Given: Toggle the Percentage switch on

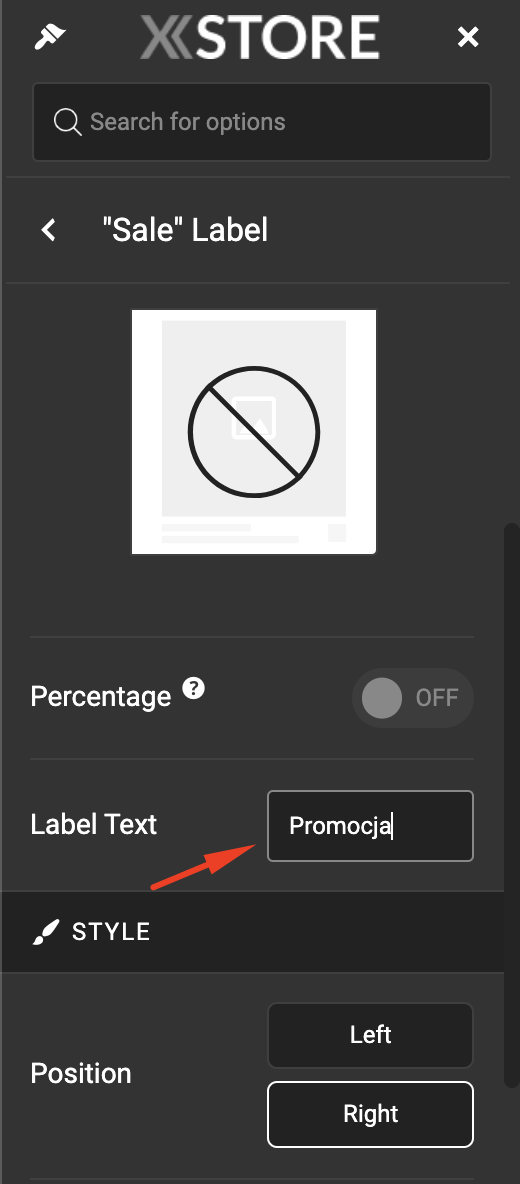Looking at the screenshot, I should click(412, 698).
